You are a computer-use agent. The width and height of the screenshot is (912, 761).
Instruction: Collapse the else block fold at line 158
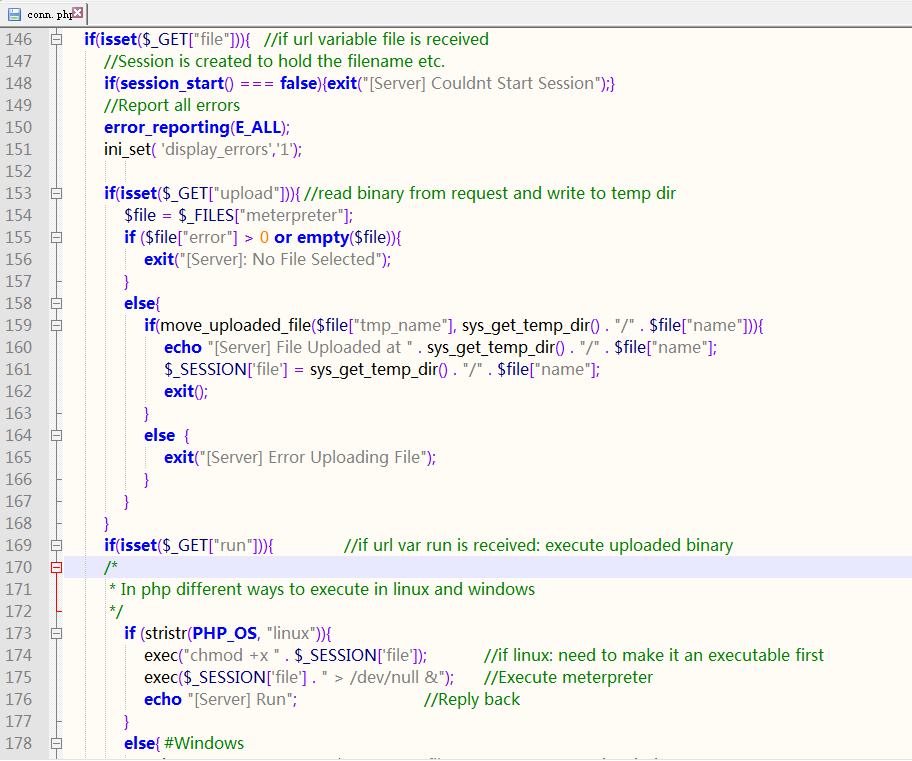[56, 304]
